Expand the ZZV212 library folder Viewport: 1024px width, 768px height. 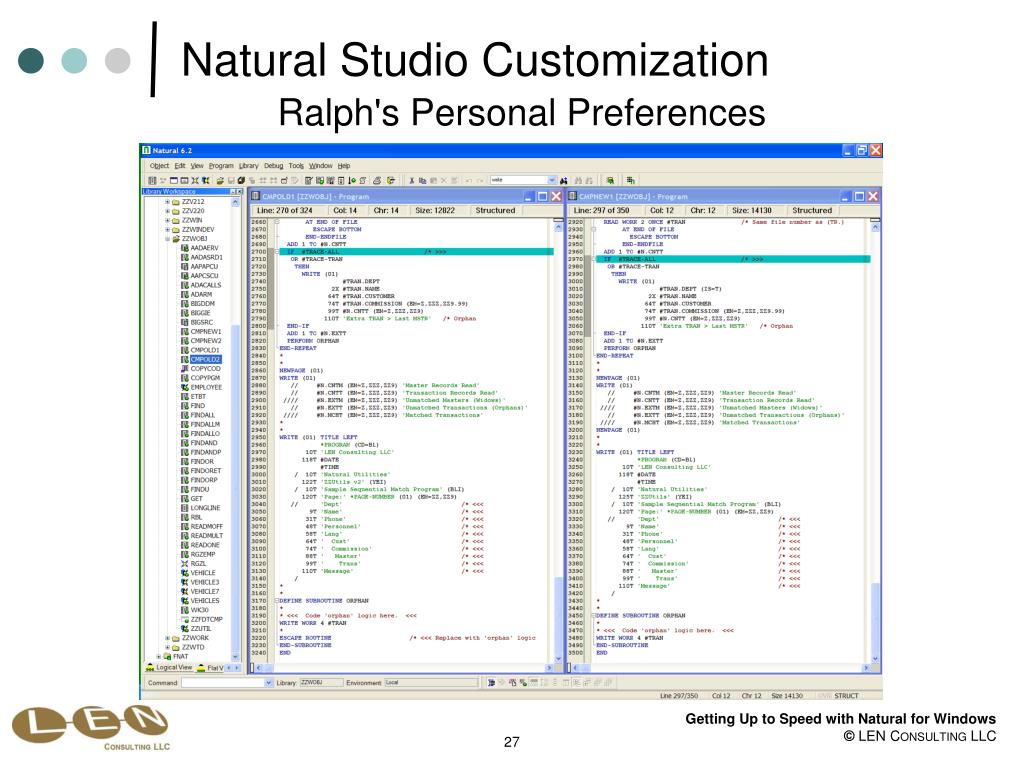point(167,202)
